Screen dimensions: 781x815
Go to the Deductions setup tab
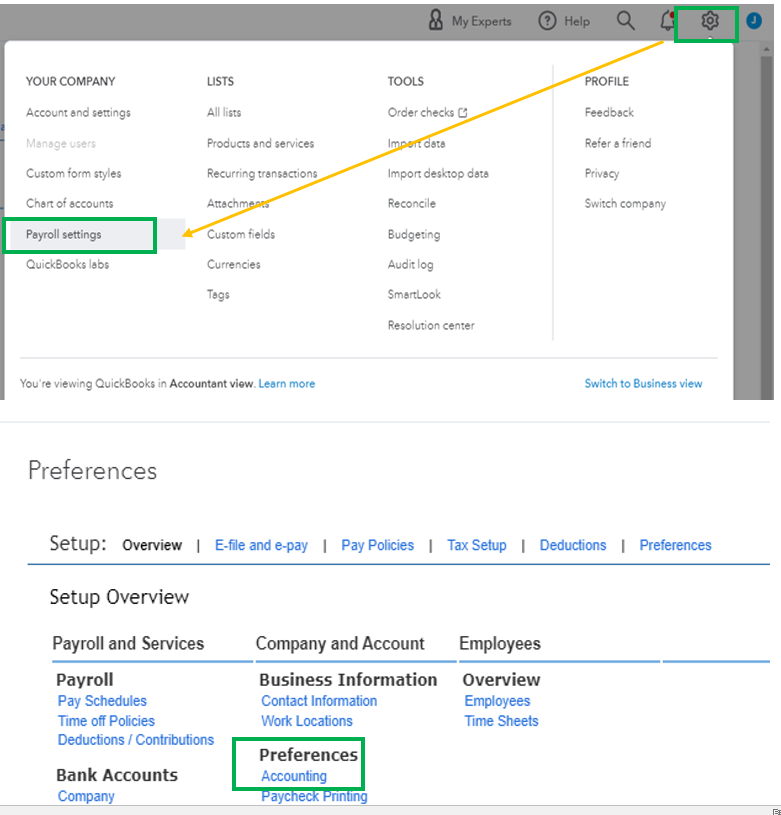tap(573, 545)
